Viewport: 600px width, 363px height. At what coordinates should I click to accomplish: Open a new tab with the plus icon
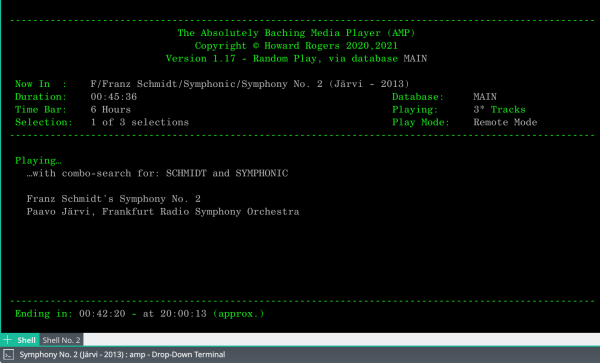[7, 340]
